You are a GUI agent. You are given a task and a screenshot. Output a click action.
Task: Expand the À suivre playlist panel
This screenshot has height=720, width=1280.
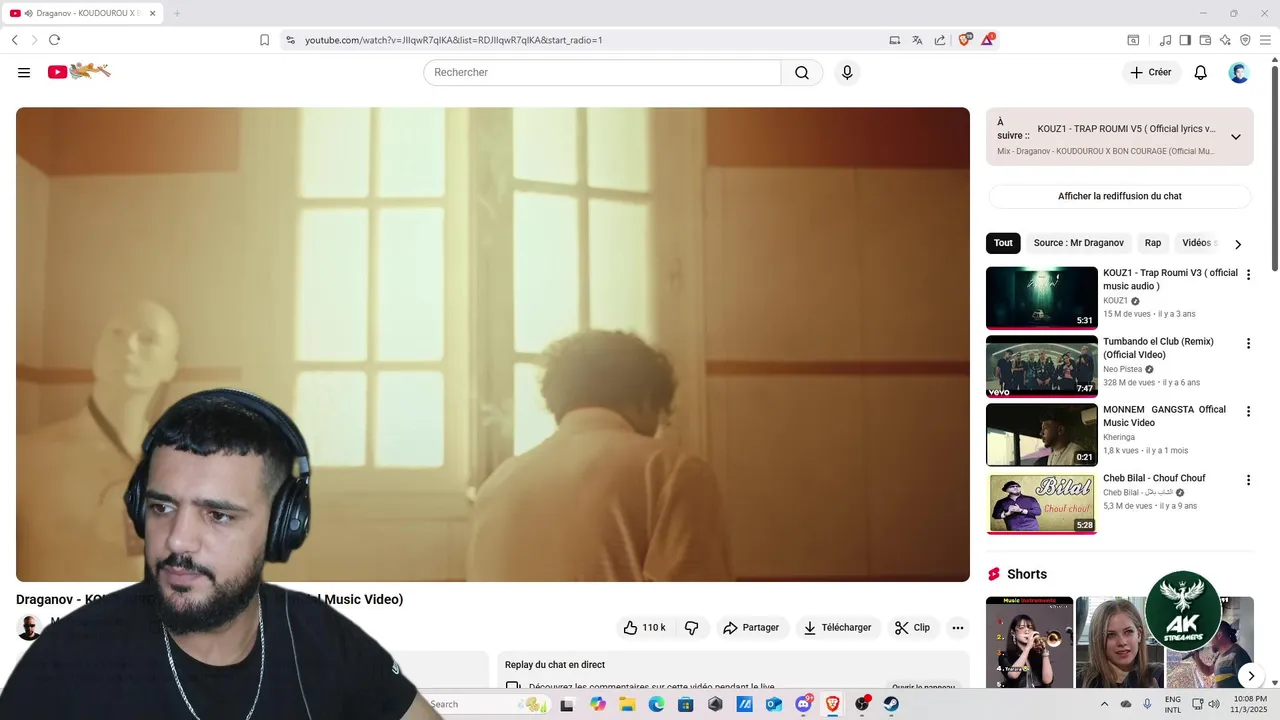(1236, 137)
